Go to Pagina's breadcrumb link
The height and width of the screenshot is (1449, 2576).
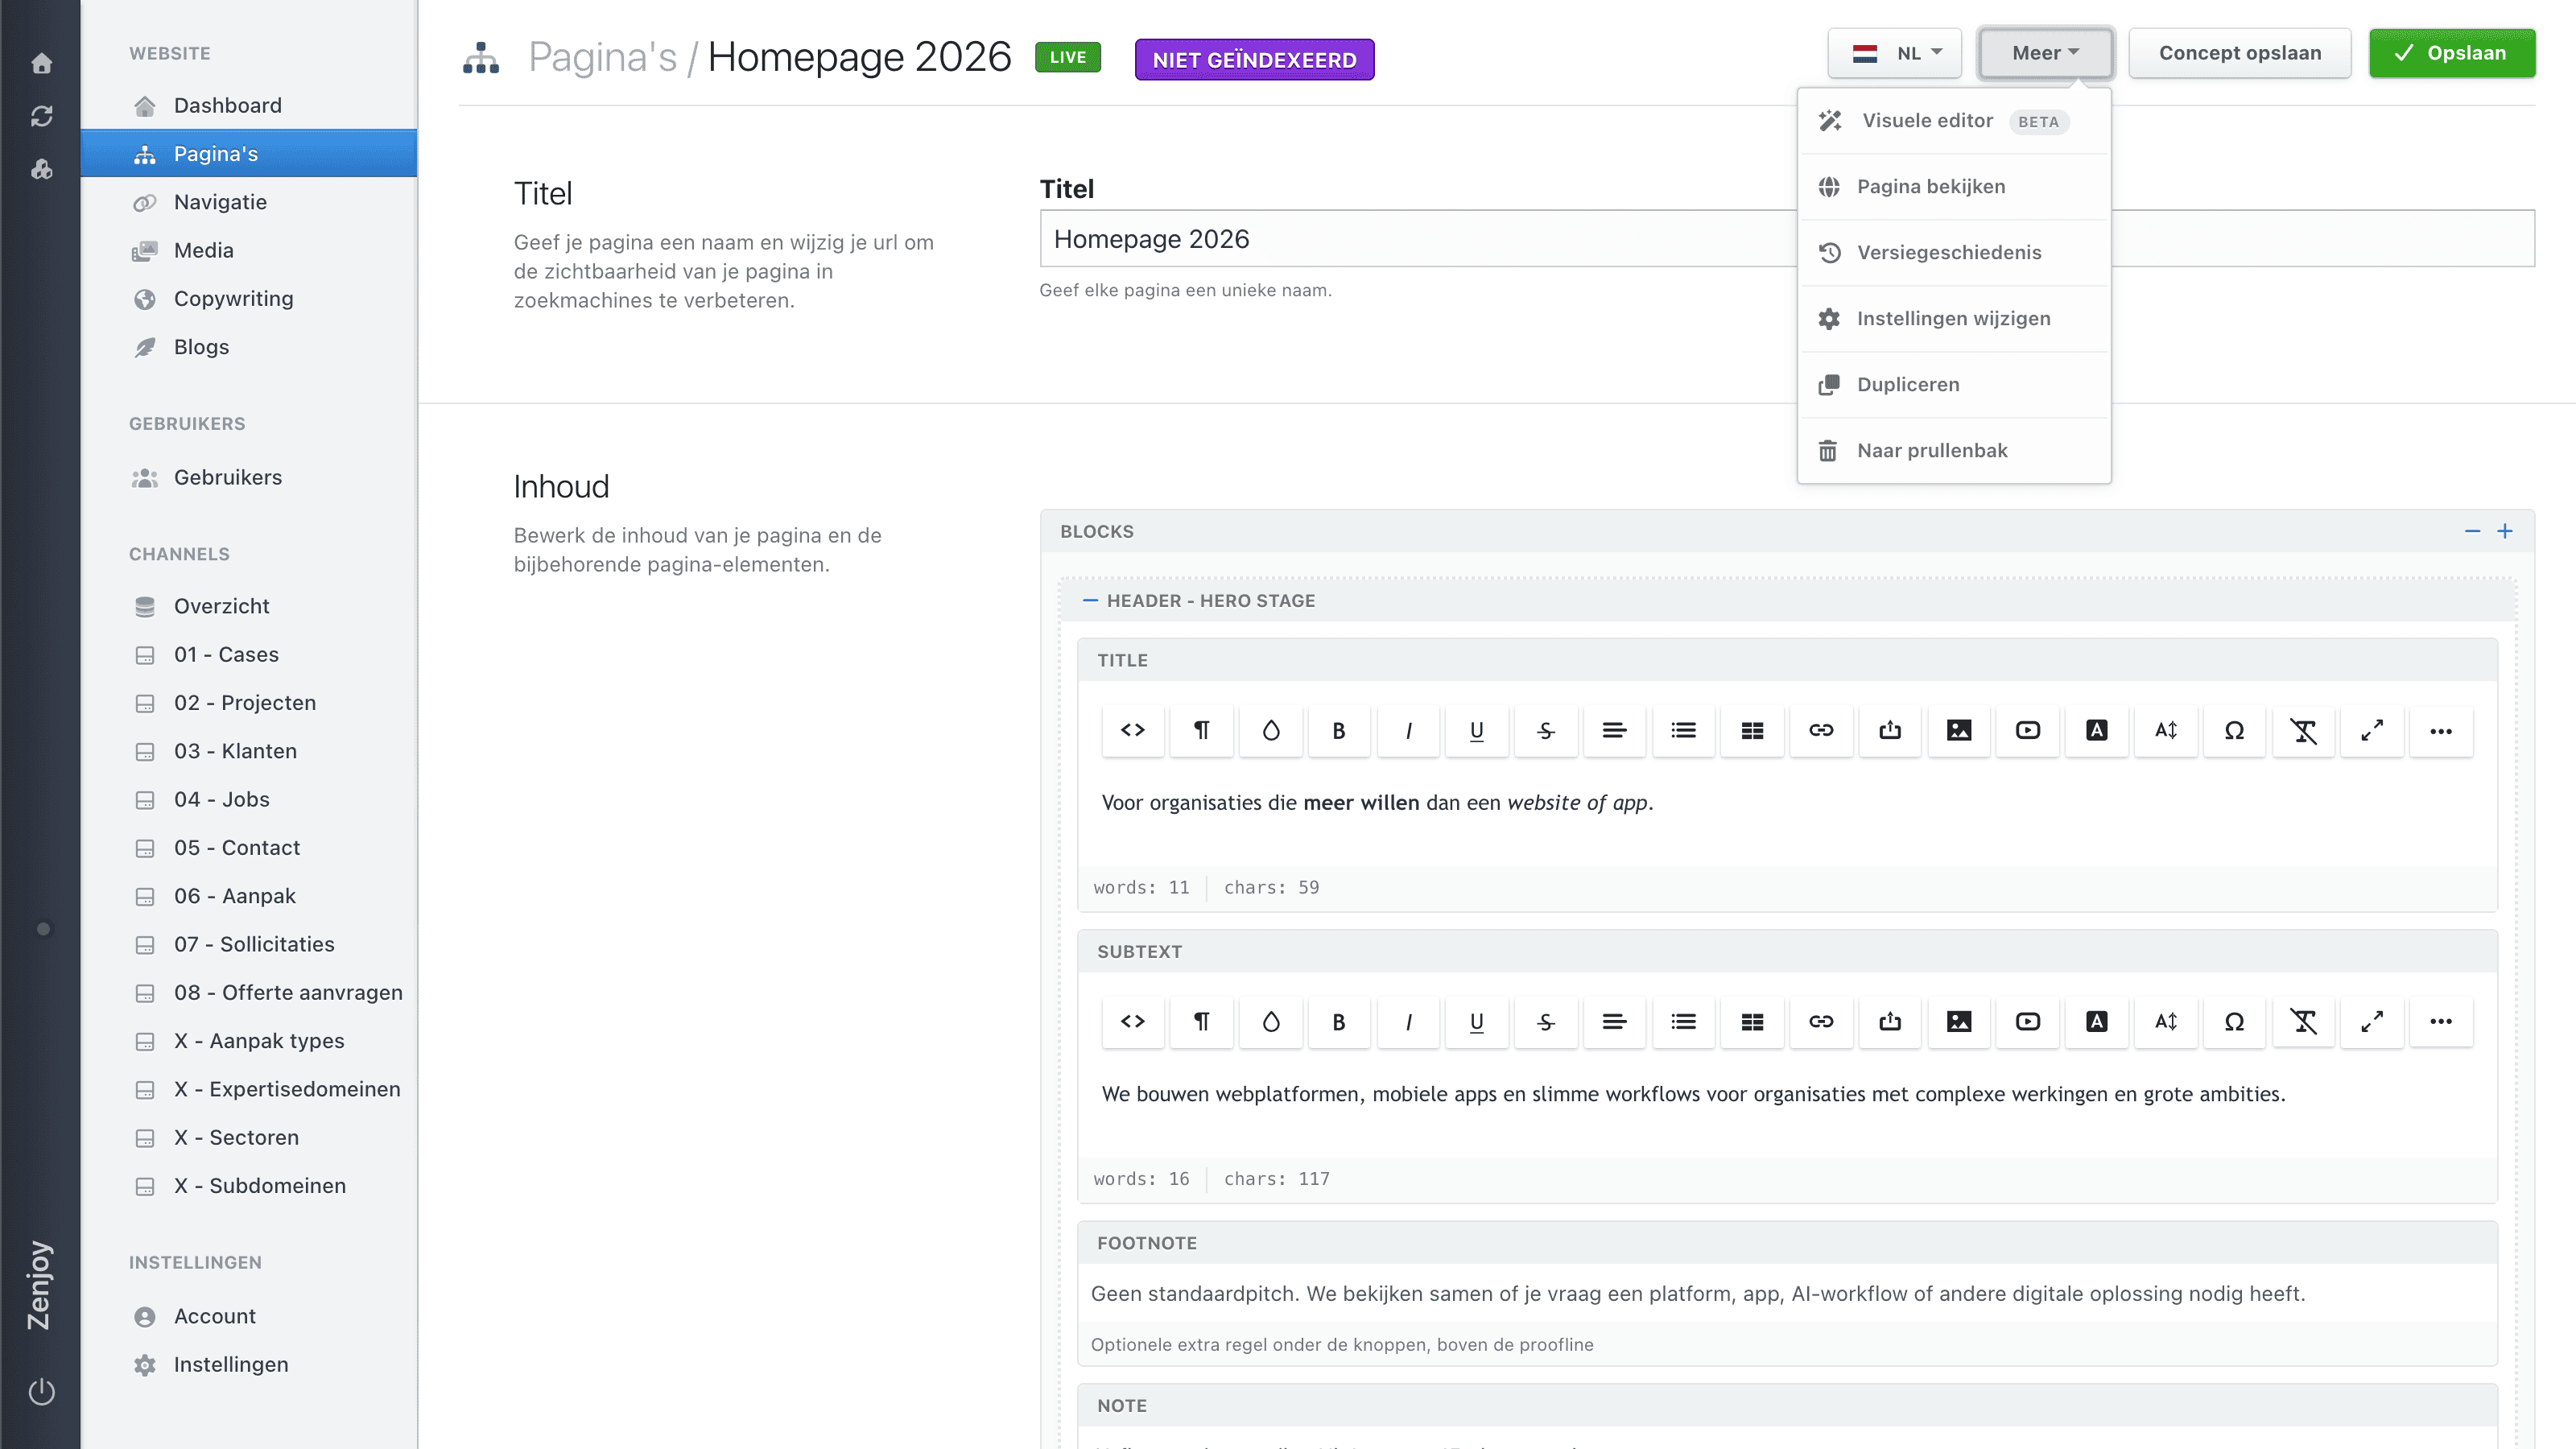point(602,57)
